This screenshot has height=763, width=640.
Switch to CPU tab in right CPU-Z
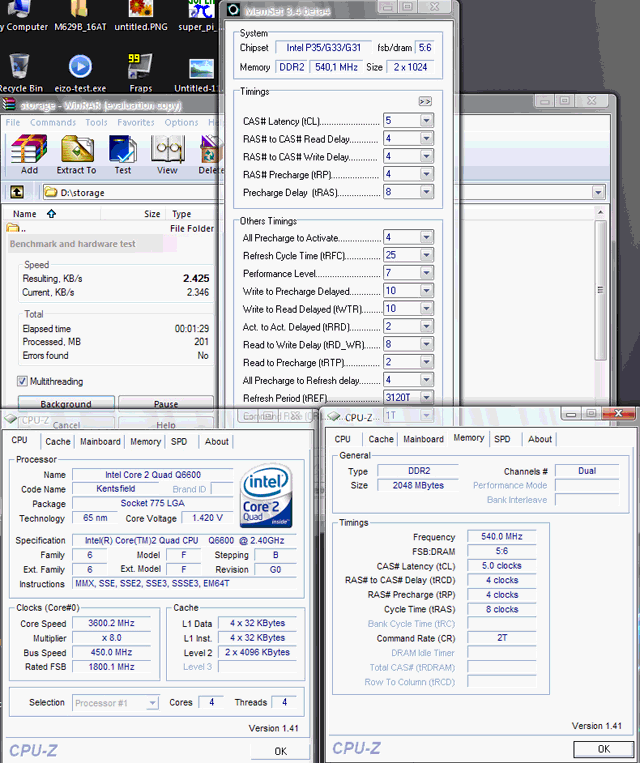(x=342, y=439)
